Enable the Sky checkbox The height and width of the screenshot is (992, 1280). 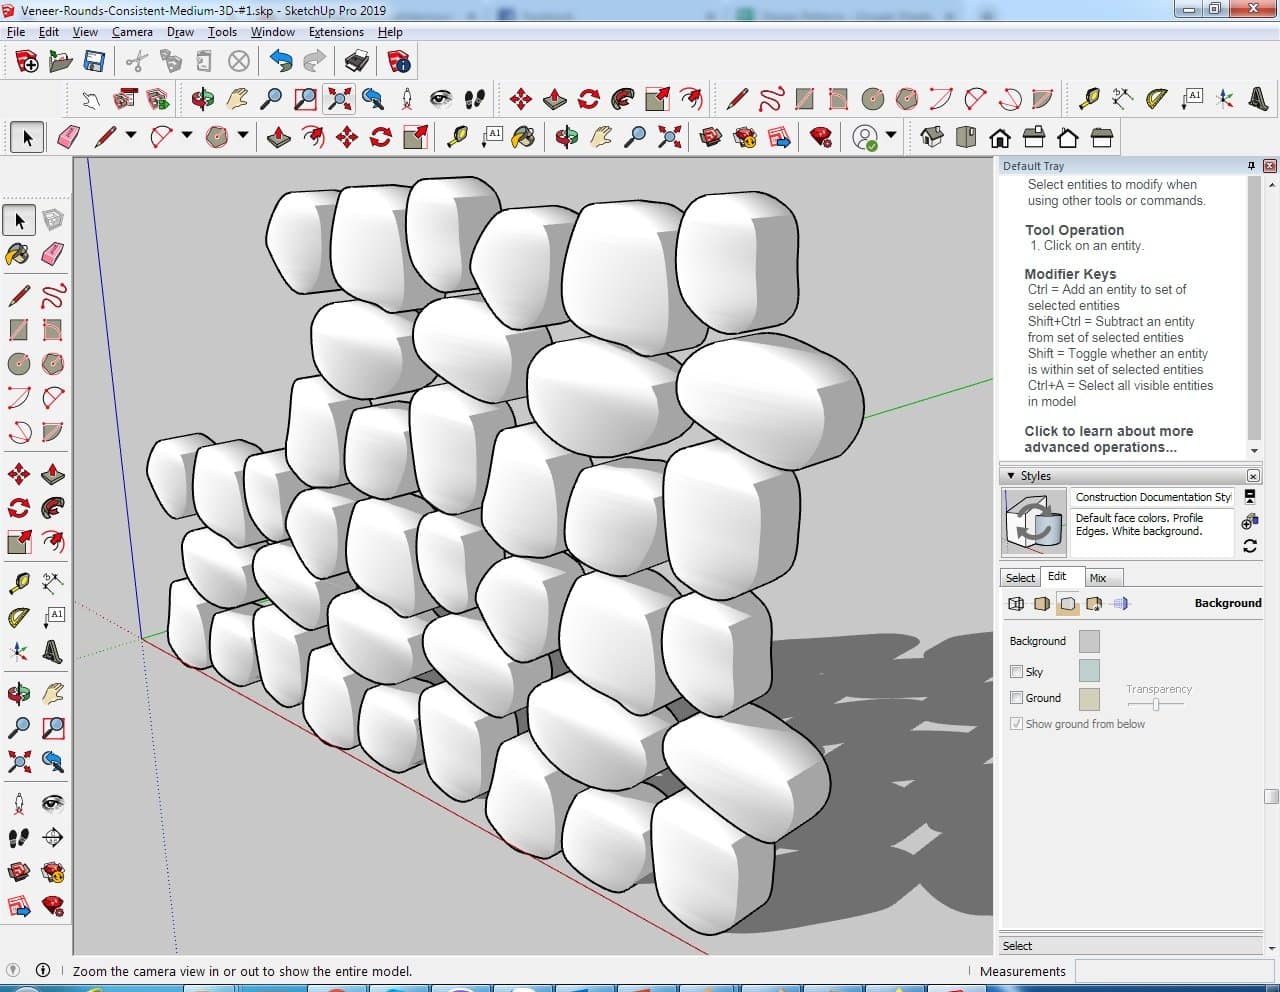(x=1016, y=672)
